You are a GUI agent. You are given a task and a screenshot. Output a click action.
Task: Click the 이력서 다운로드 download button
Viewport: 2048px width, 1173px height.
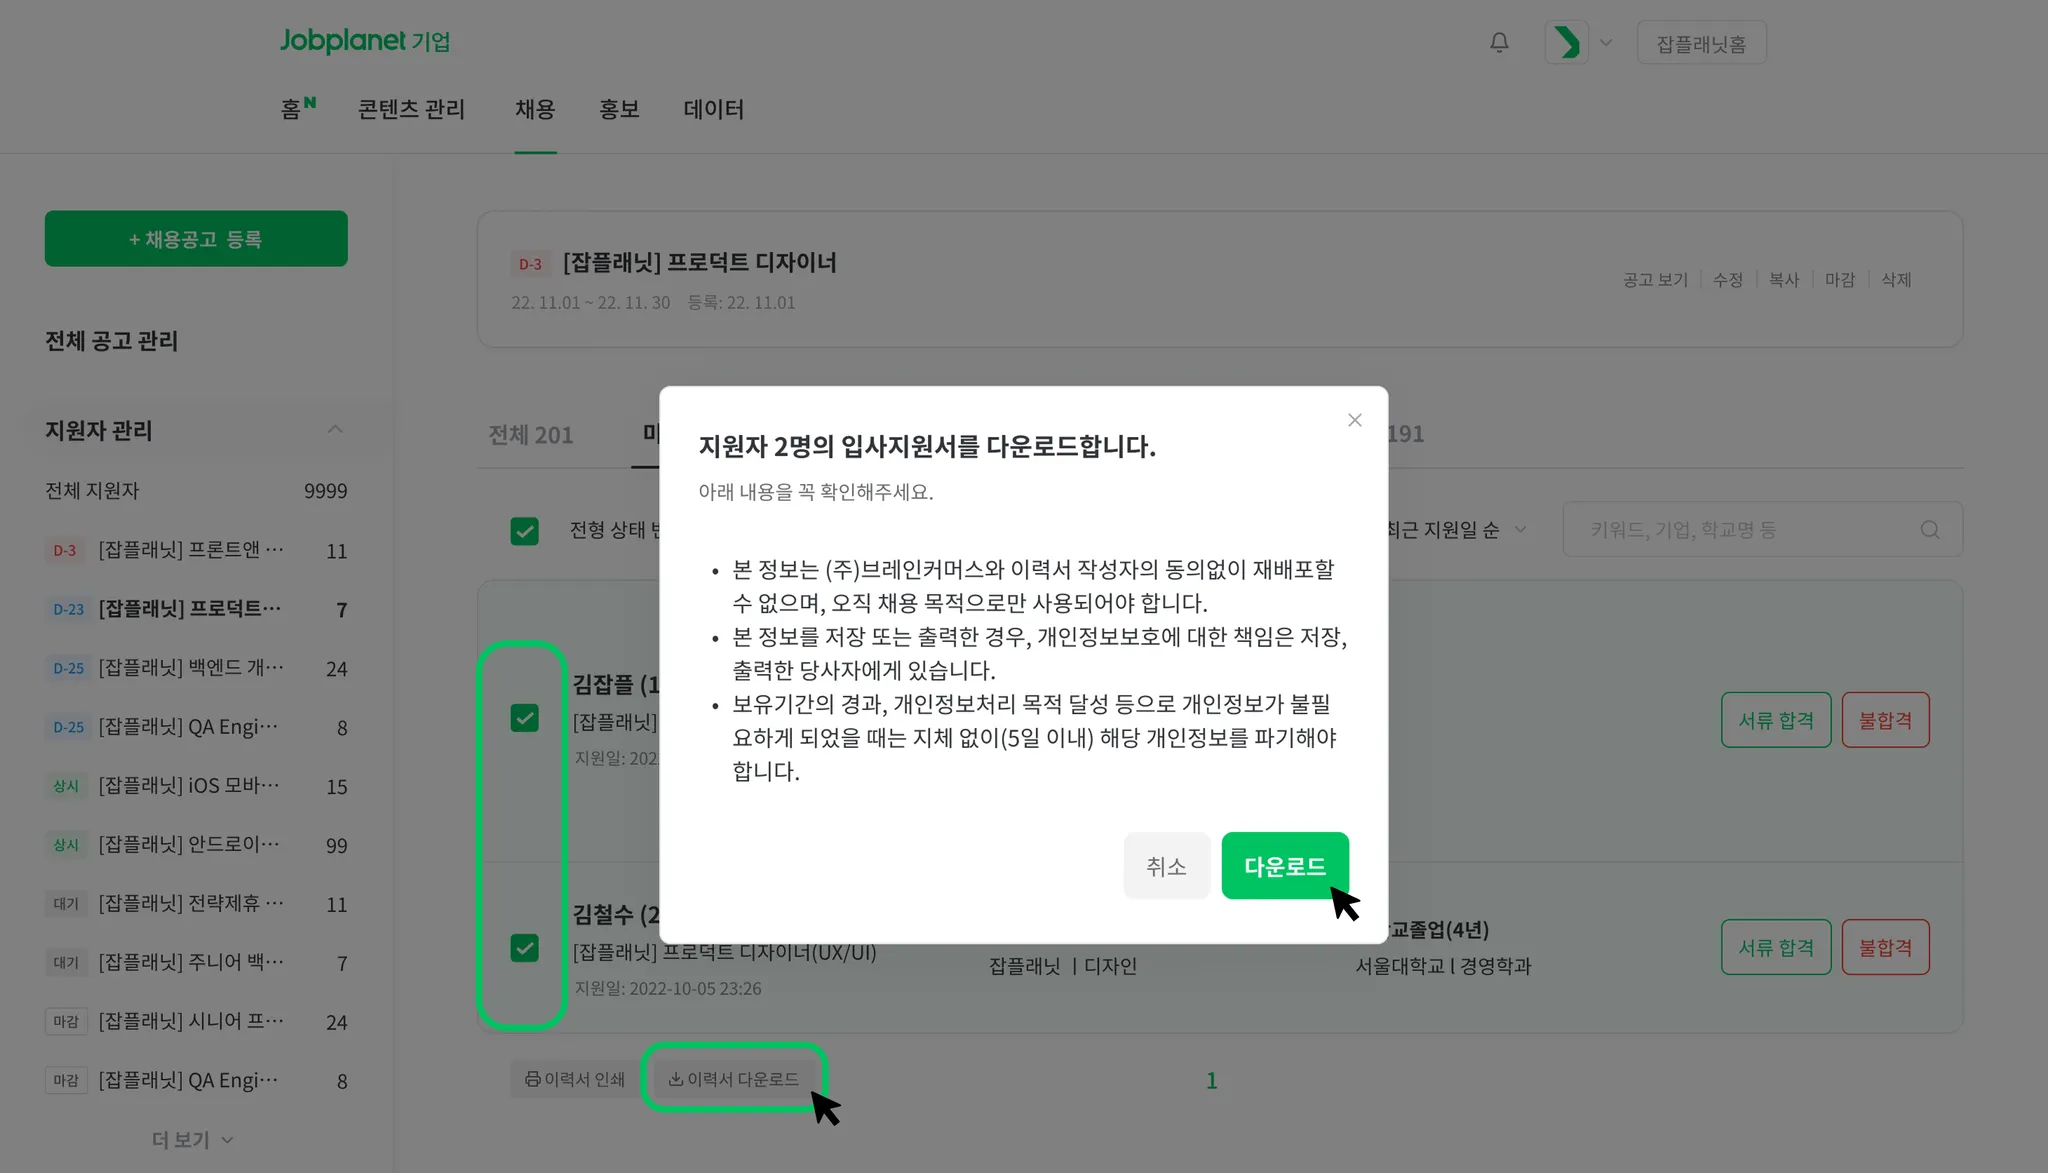click(x=733, y=1079)
